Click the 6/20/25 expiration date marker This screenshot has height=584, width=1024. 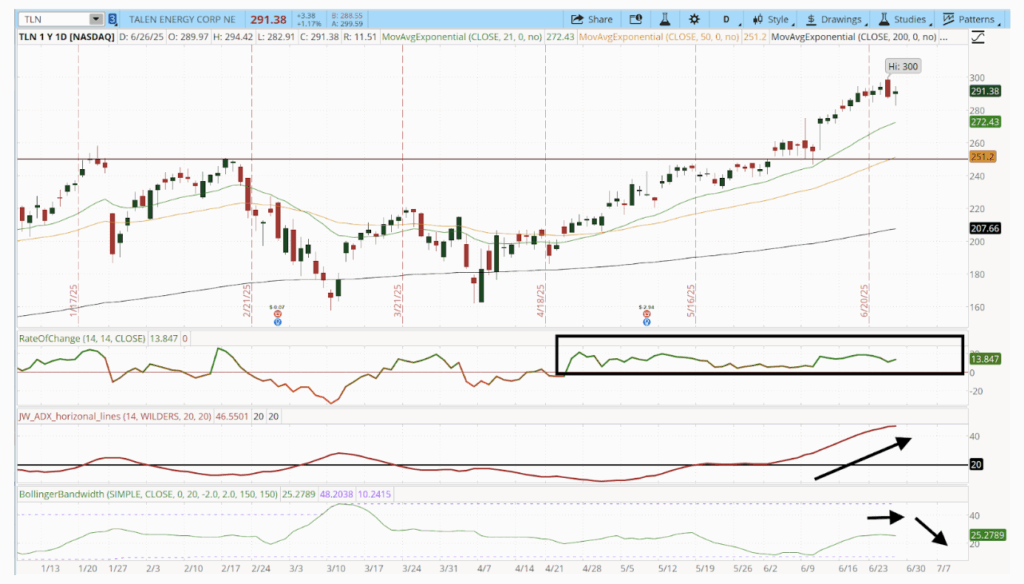coord(864,300)
